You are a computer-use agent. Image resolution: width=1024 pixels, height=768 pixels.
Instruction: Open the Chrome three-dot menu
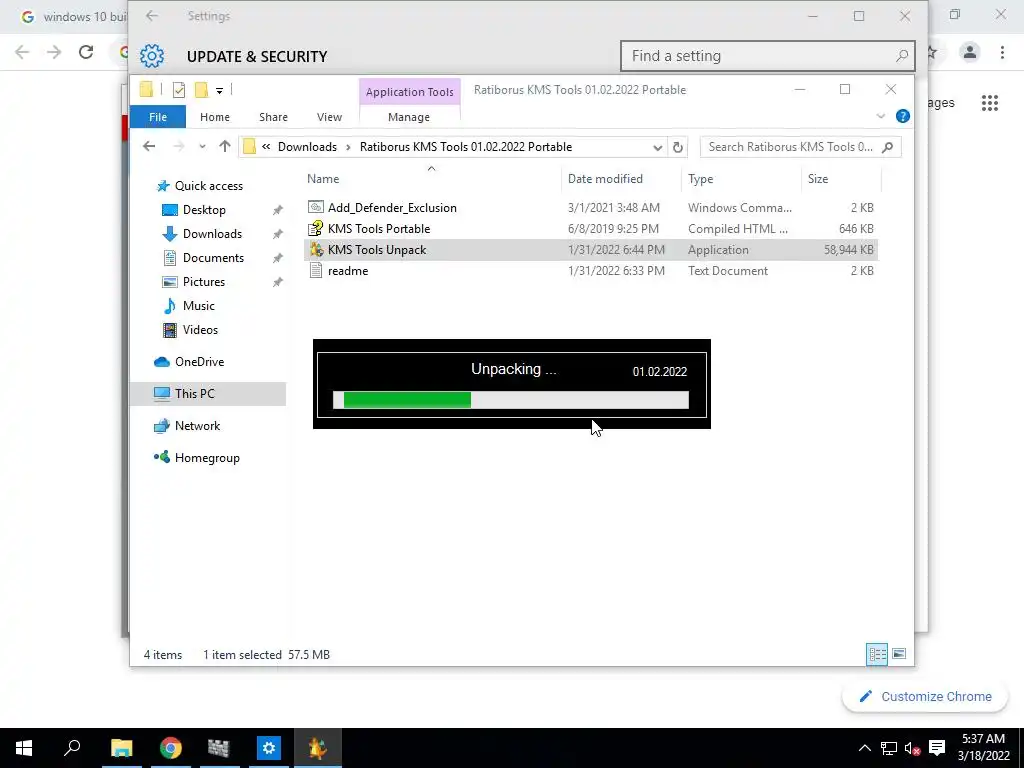tap(1002, 52)
